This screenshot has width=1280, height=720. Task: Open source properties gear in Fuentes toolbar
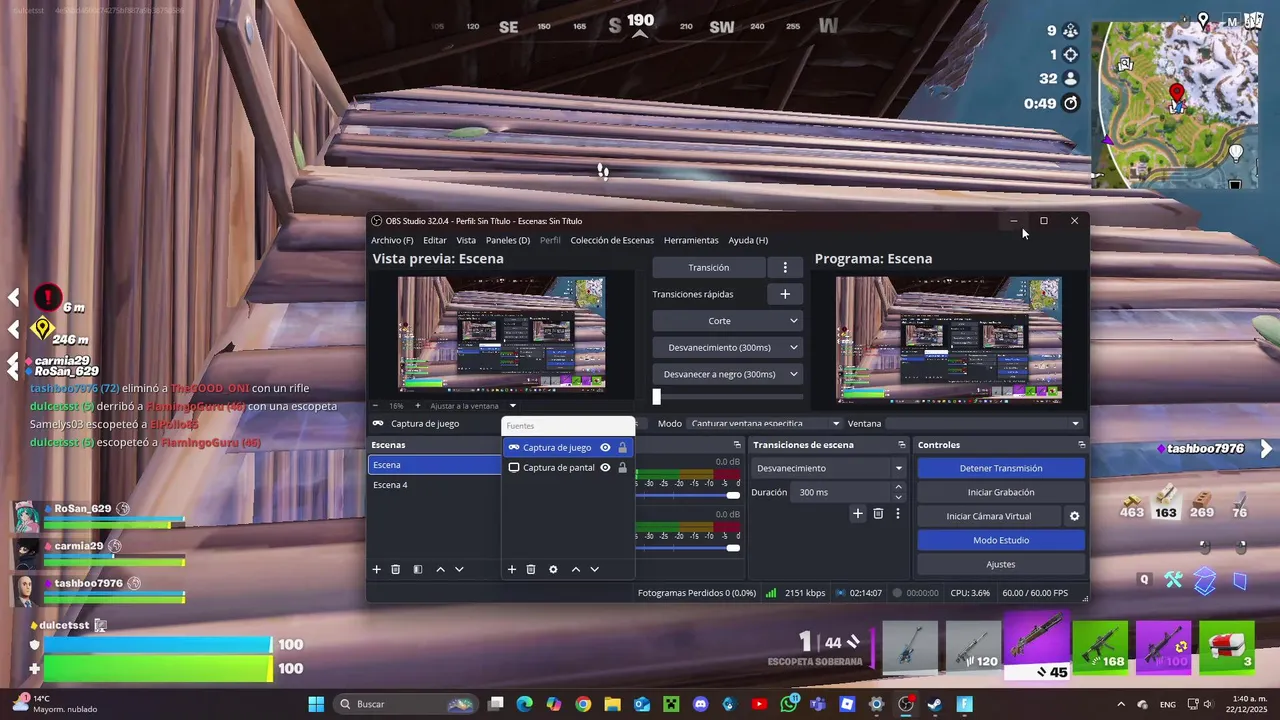point(553,569)
